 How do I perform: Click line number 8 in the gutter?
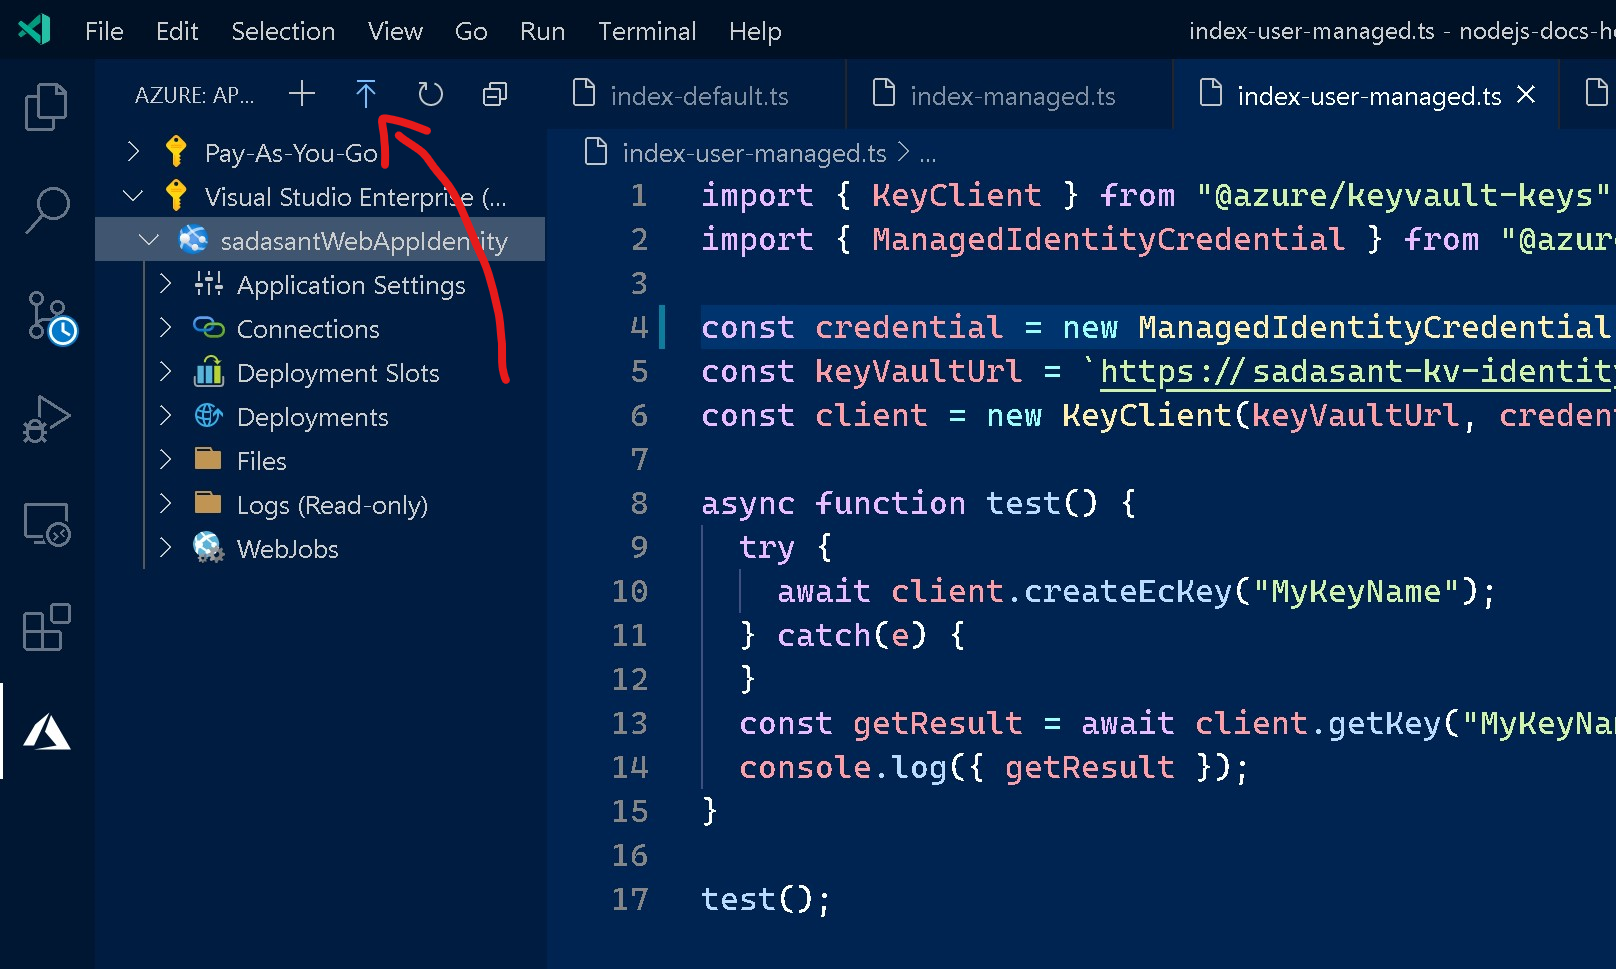[x=639, y=503]
